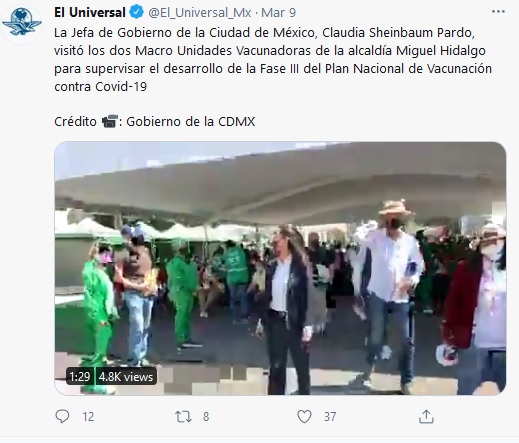This screenshot has height=443, width=519.
Task: Click the like count 37
Action: tap(330, 417)
